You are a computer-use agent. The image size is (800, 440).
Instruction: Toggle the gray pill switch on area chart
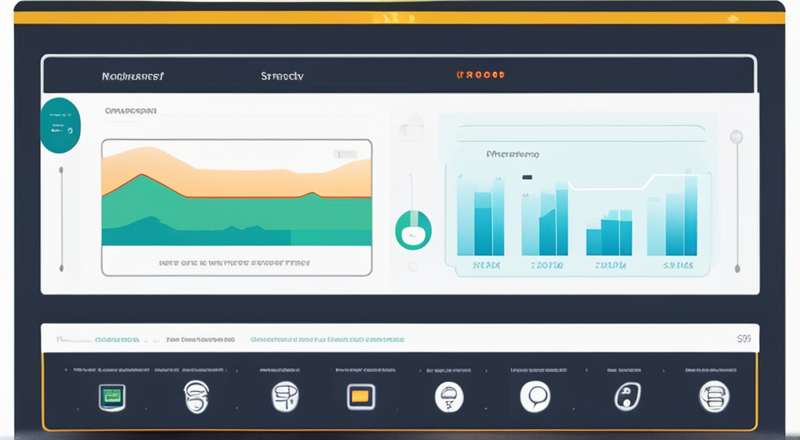[x=345, y=154]
